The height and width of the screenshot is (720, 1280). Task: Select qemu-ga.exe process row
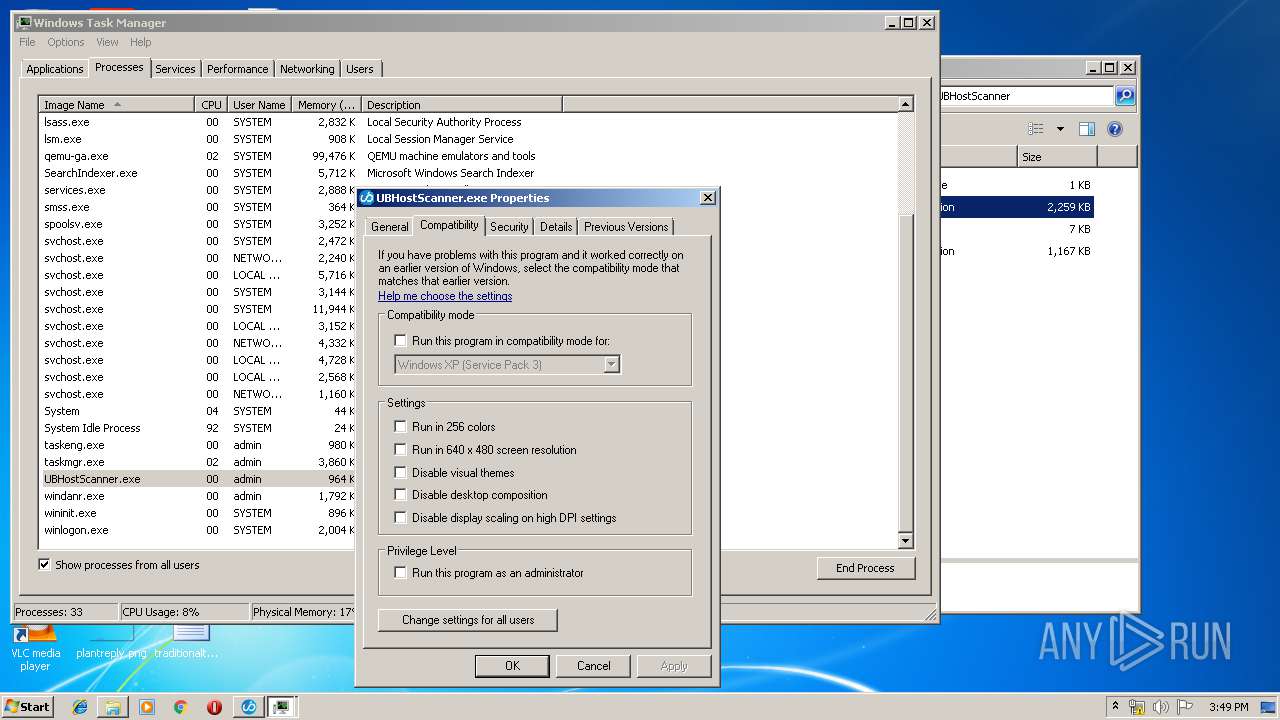tap(468, 156)
